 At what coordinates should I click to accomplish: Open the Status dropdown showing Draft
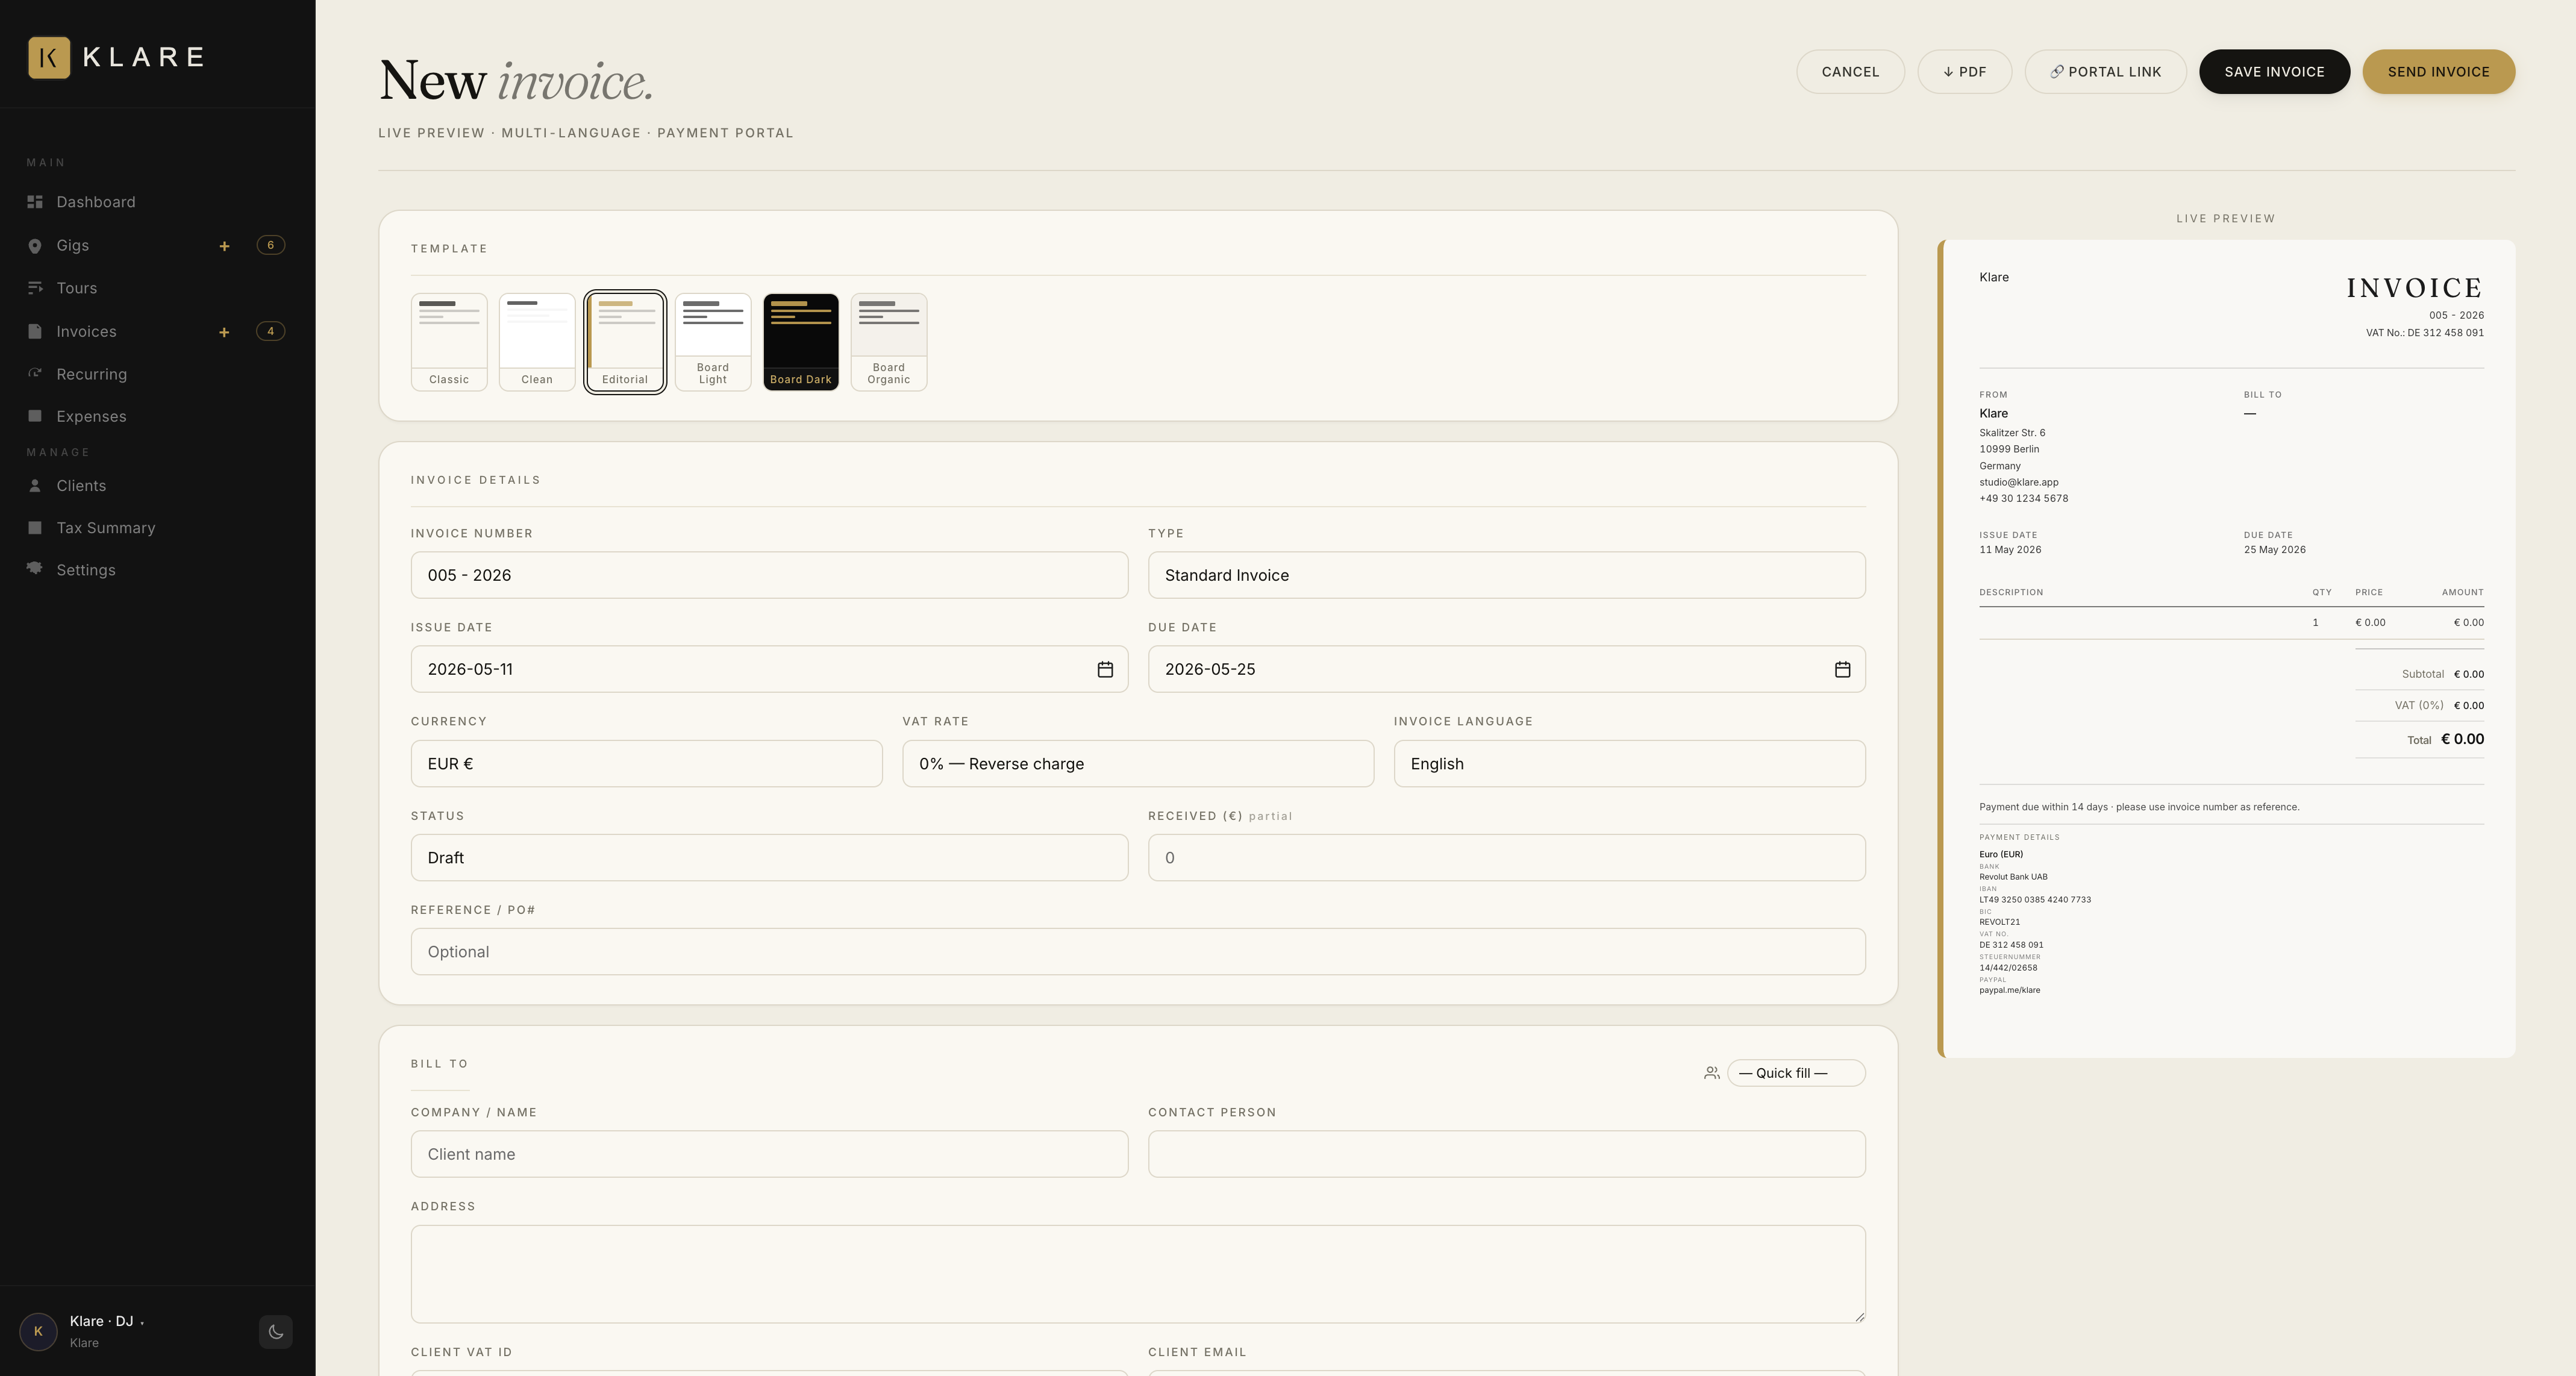coord(769,857)
